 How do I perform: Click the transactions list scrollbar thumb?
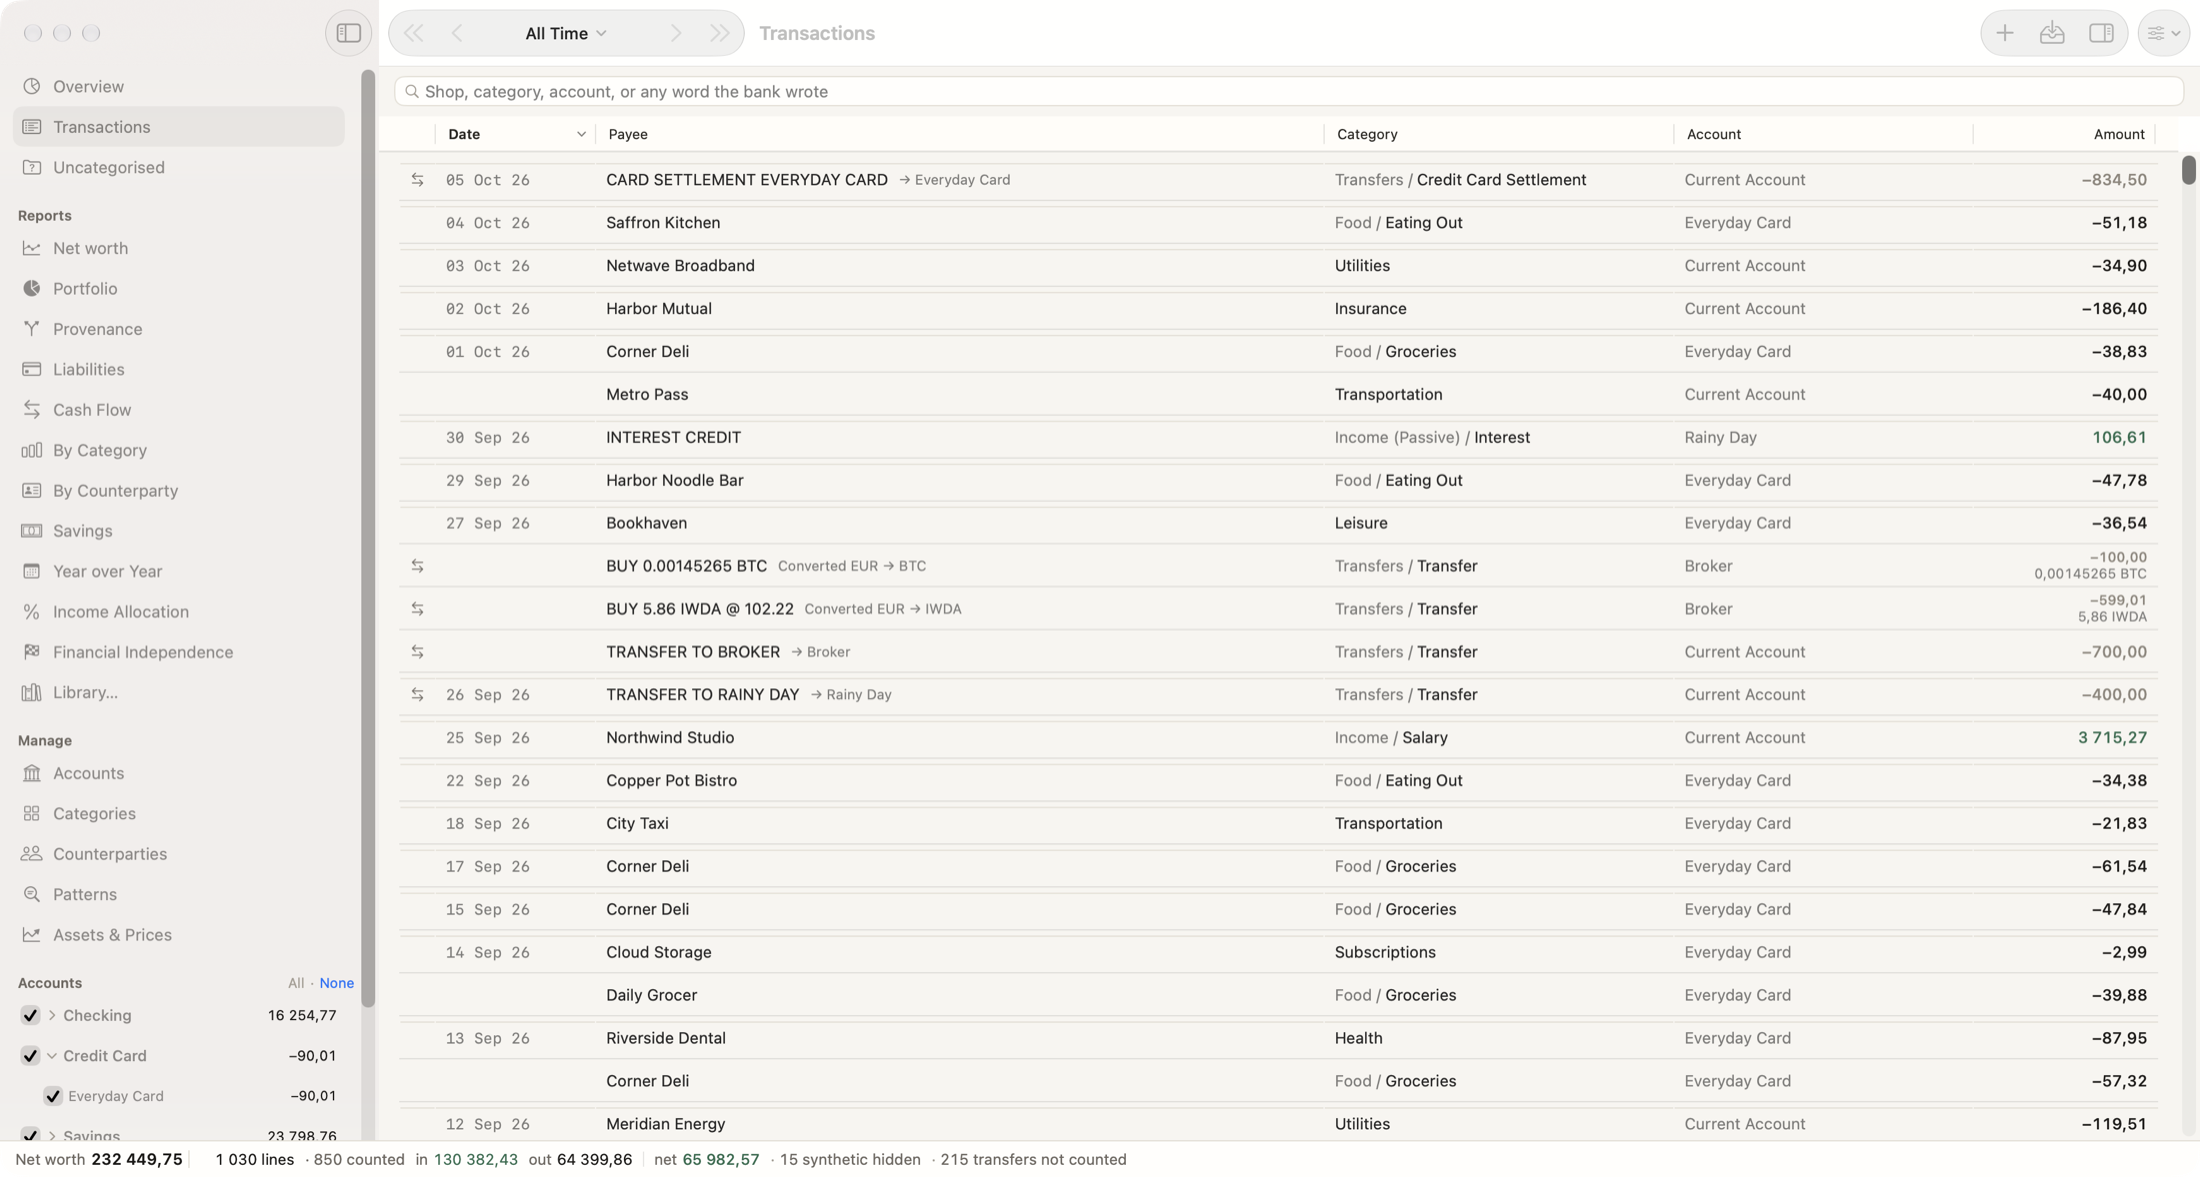[x=2188, y=170]
